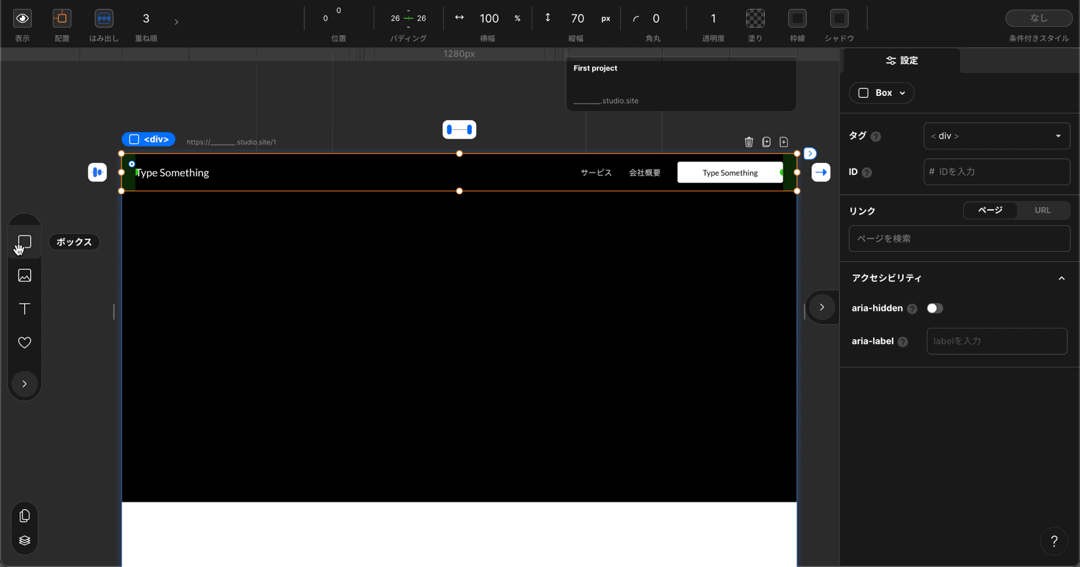
Task: Click the delete trash icon above canvas
Action: click(749, 142)
